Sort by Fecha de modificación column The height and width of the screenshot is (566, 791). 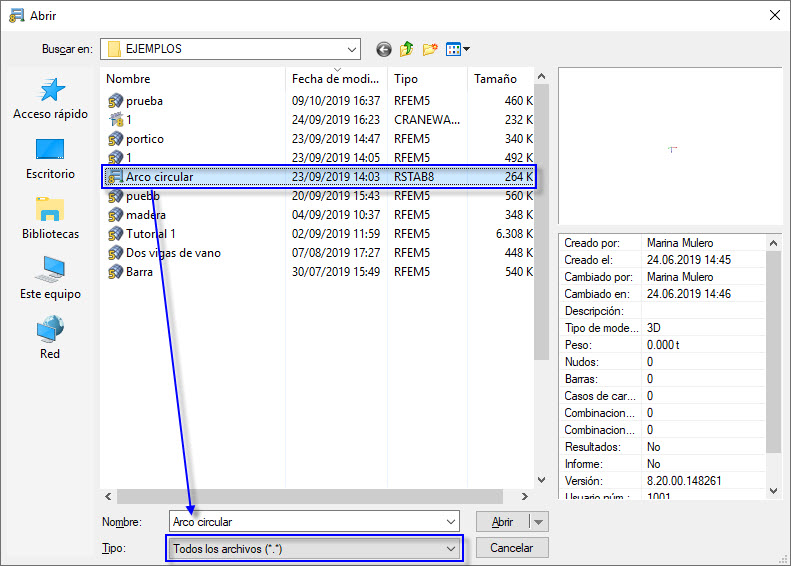point(336,79)
